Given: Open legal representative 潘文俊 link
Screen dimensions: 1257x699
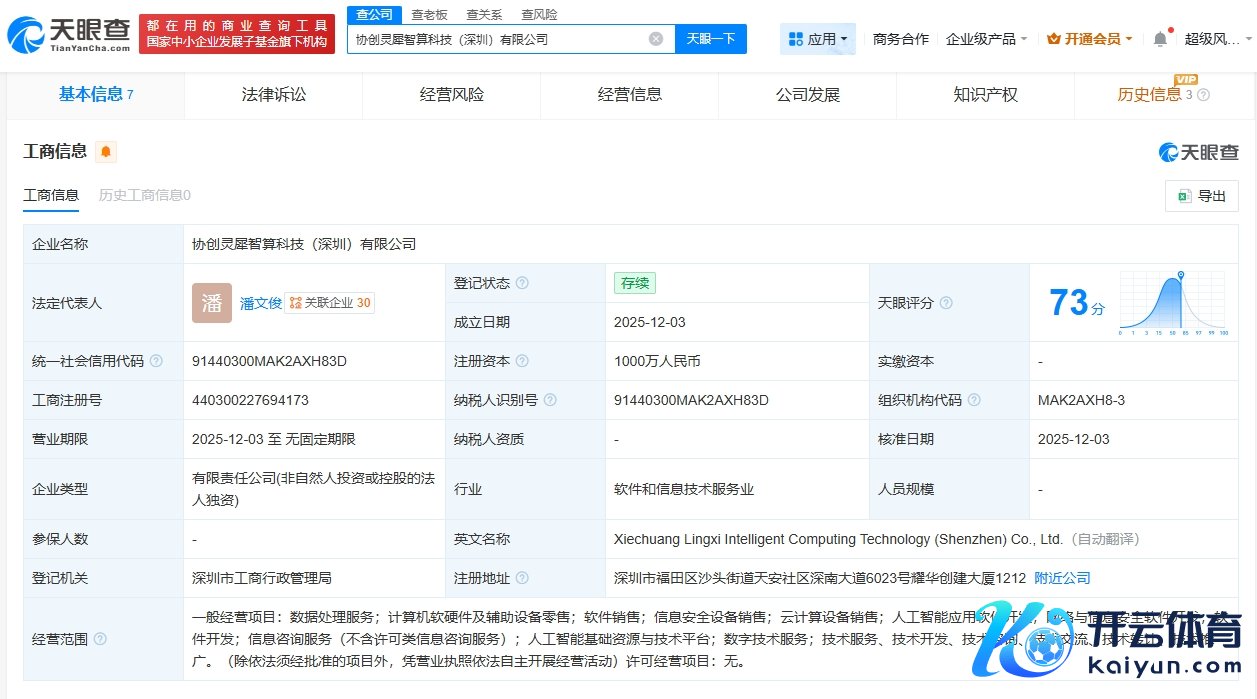Looking at the screenshot, I should (x=260, y=303).
